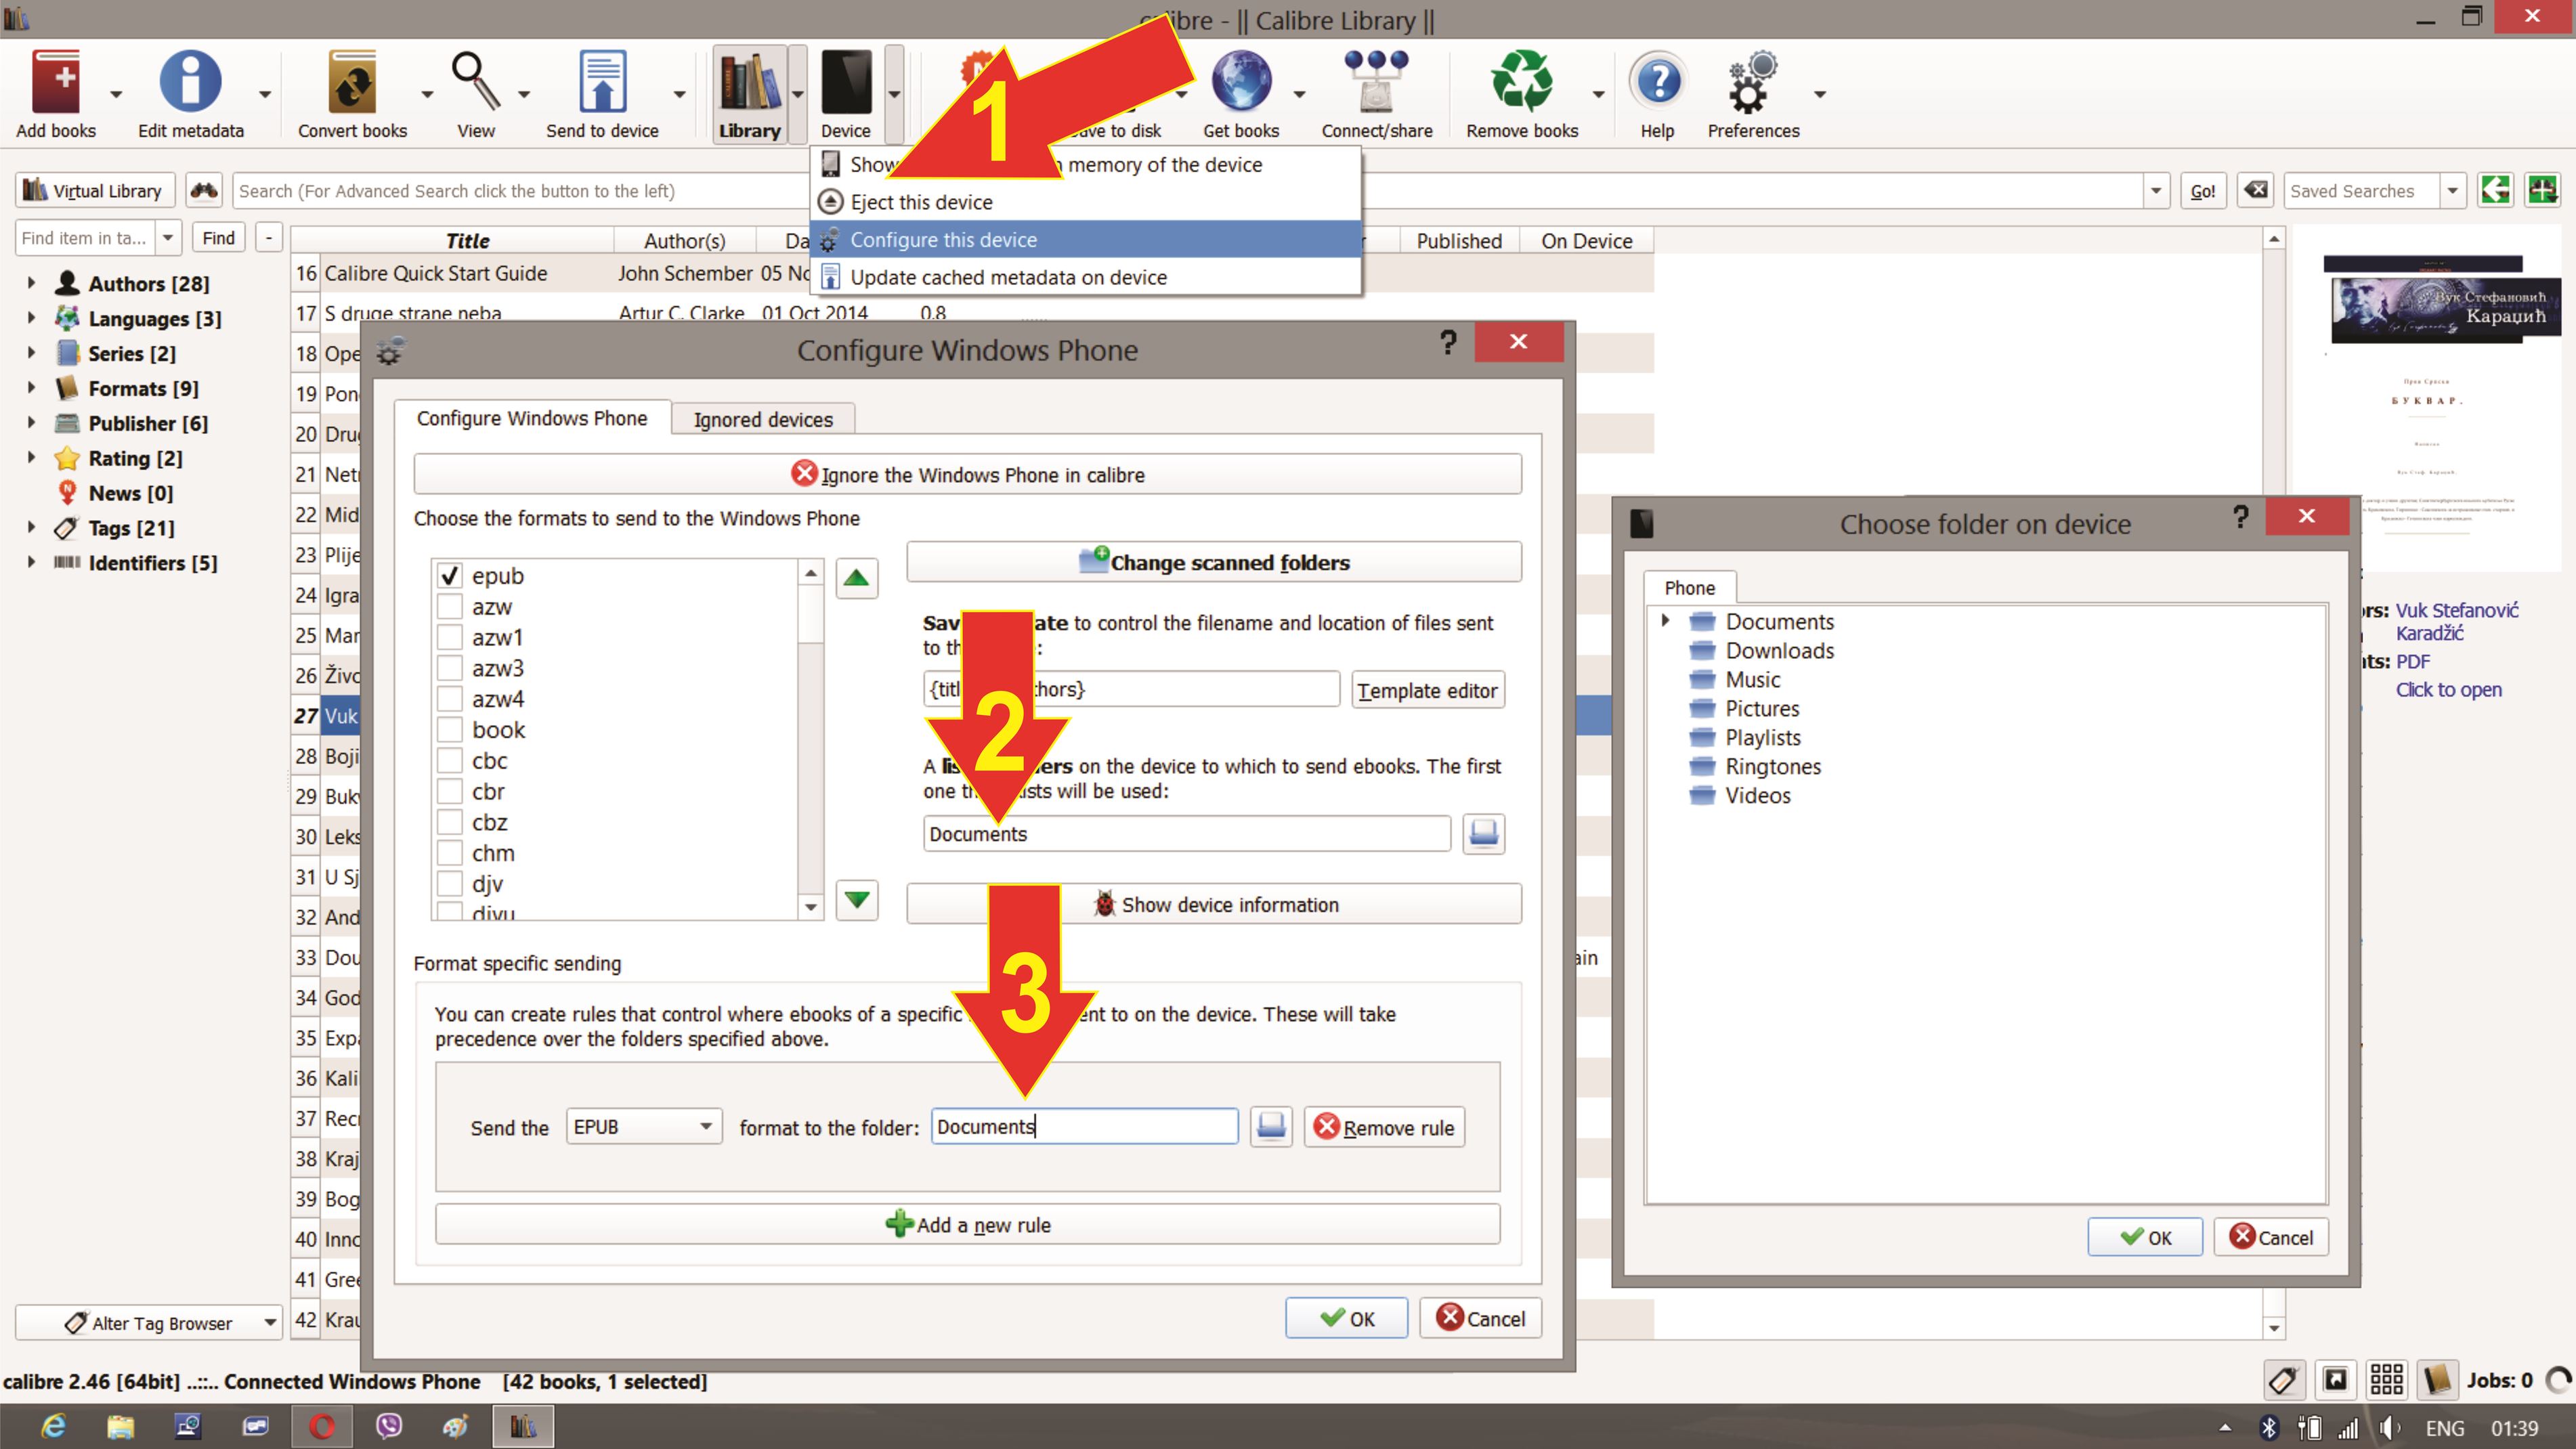The height and width of the screenshot is (1449, 2576).
Task: Expand the Documents folder tree node
Action: tap(1666, 621)
